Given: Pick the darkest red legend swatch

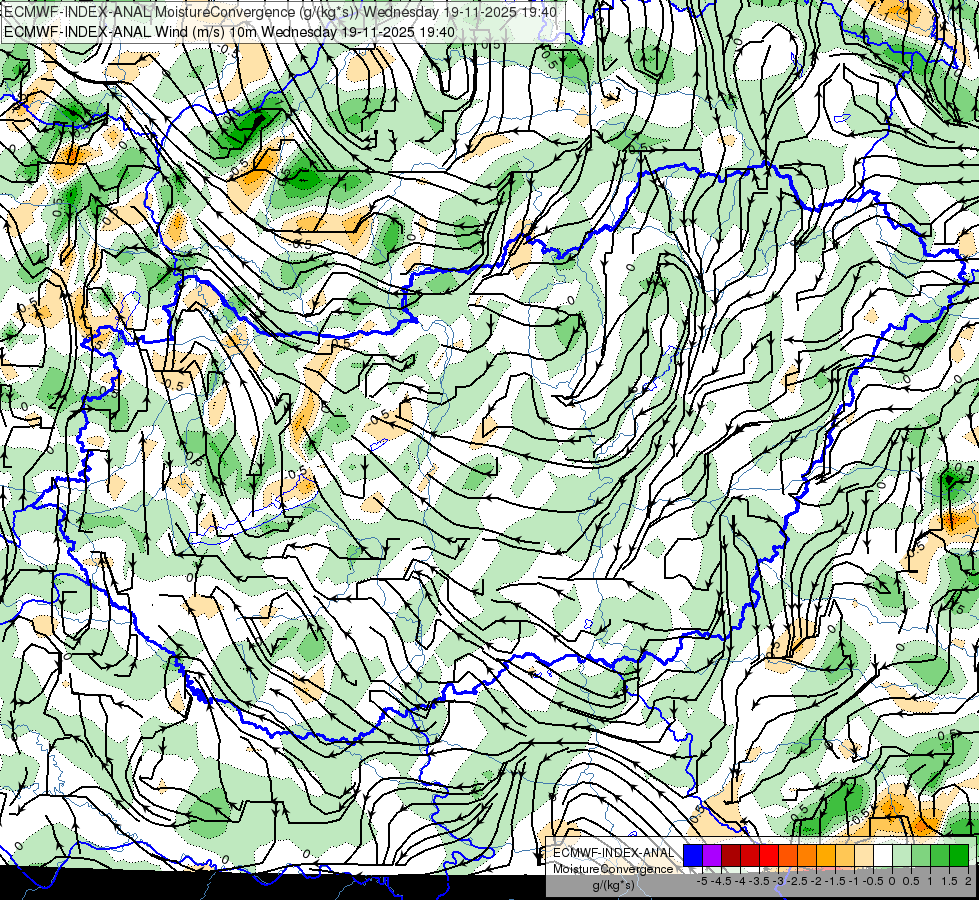Looking at the screenshot, I should (731, 855).
